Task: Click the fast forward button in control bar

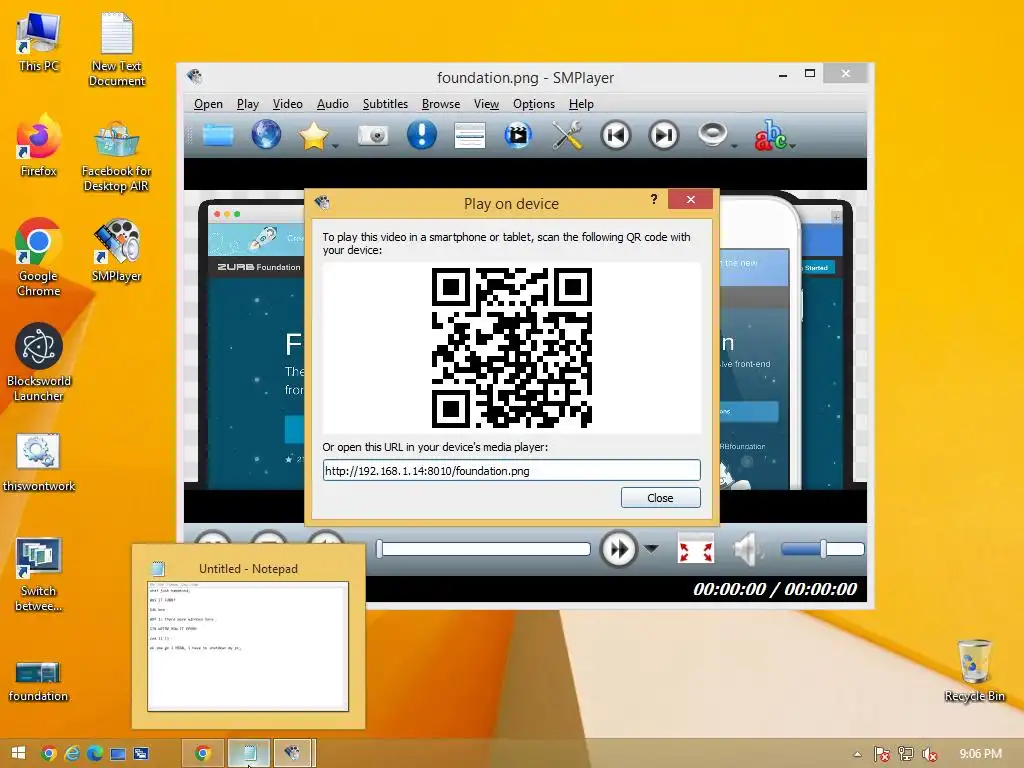Action: (618, 549)
